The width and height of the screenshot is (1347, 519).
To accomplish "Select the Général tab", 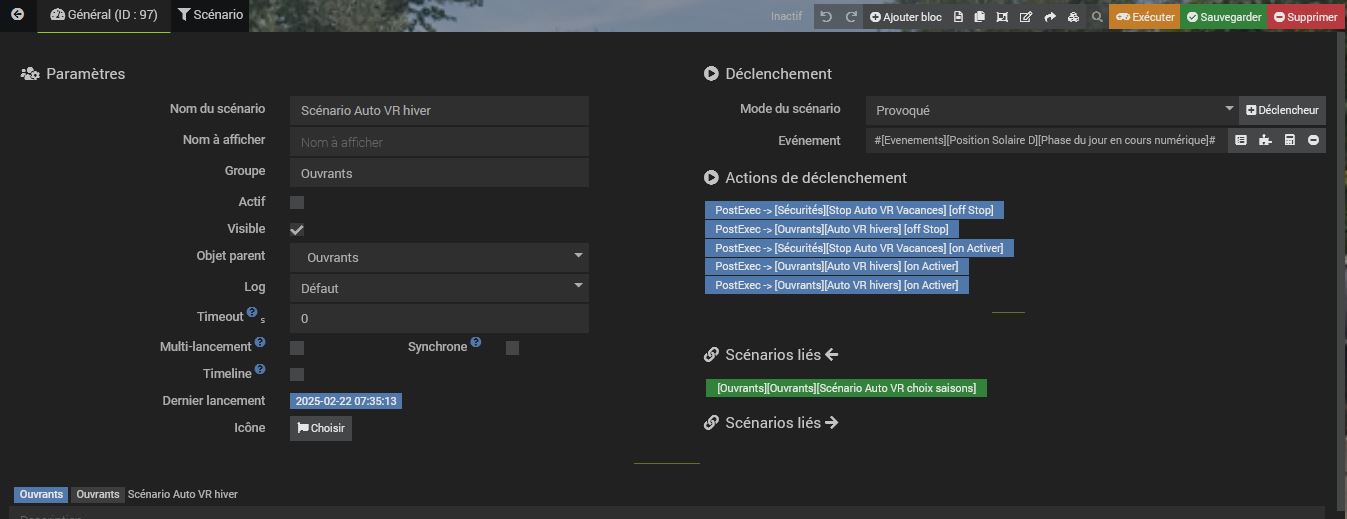I will (x=104, y=15).
